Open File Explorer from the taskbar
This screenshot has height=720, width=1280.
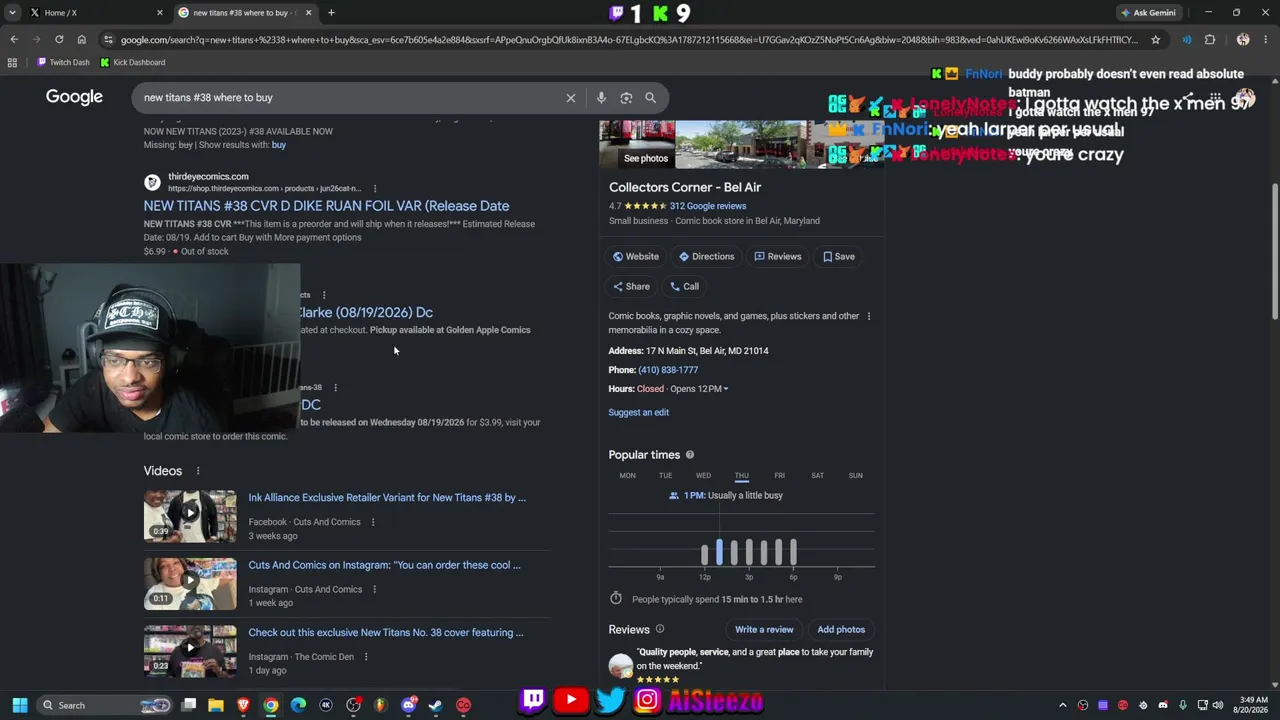216,705
